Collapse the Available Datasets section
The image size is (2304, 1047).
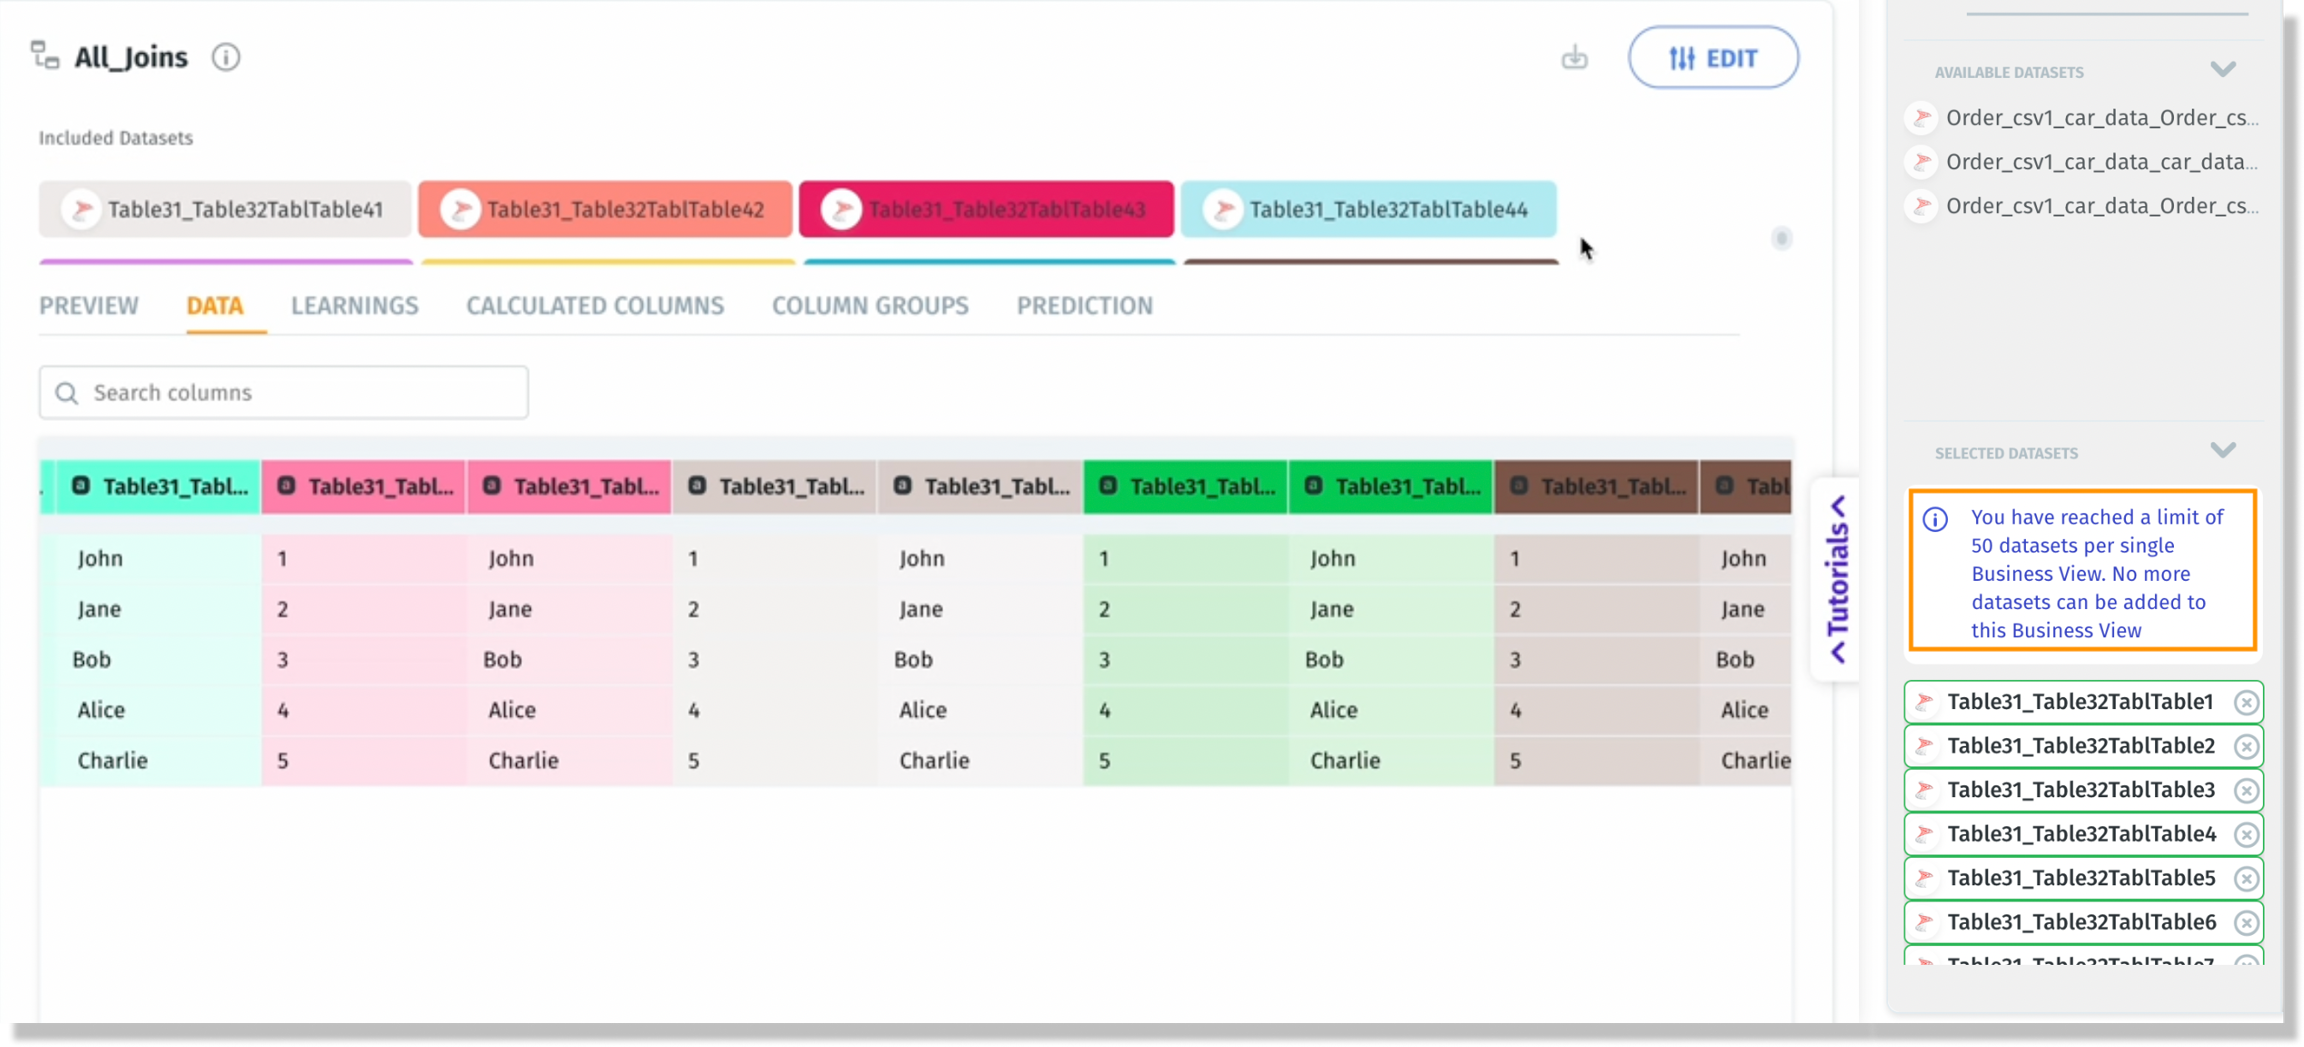[x=2222, y=70]
